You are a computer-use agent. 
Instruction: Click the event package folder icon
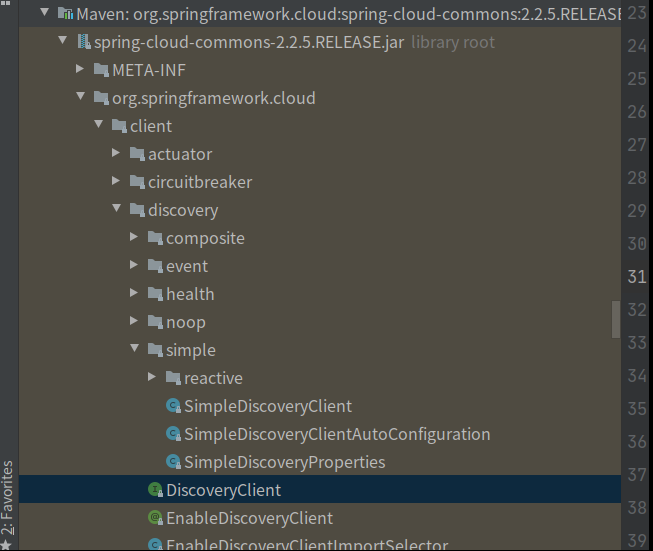155,266
